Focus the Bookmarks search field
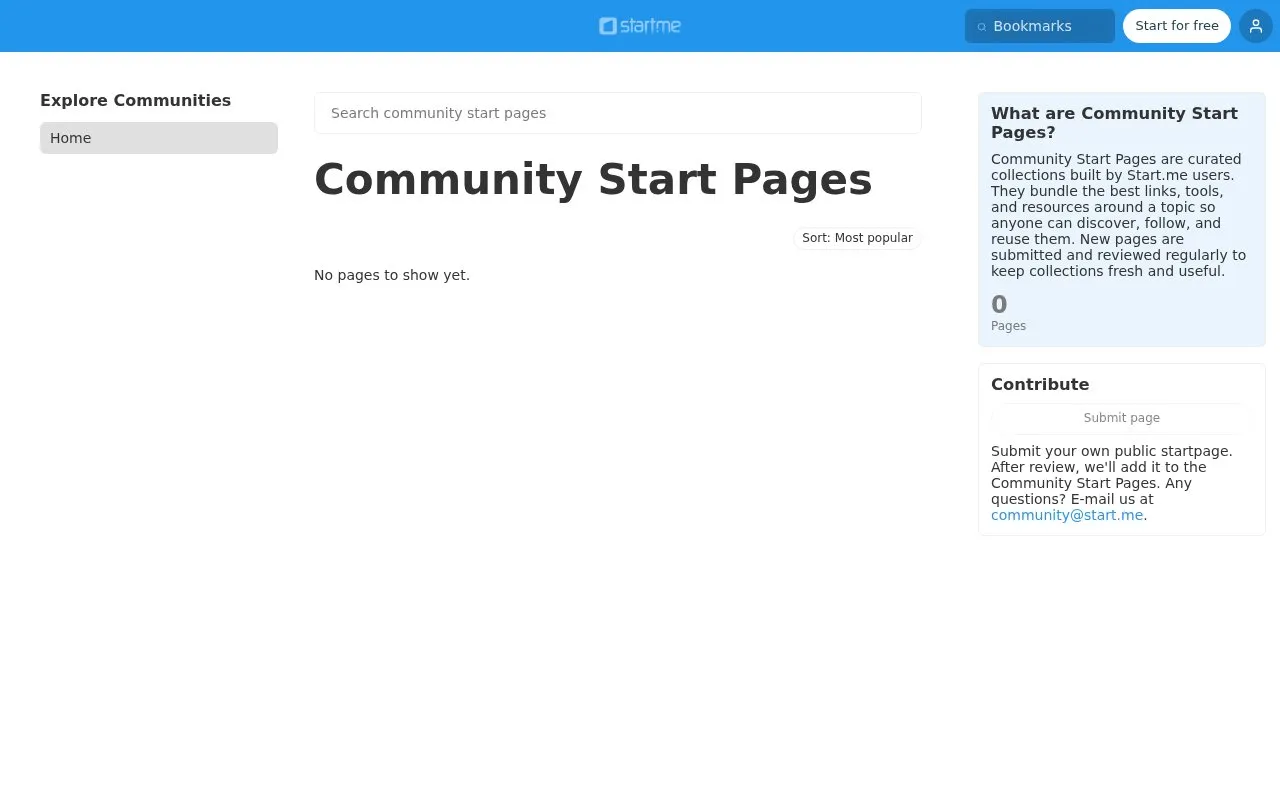 pos(1040,26)
